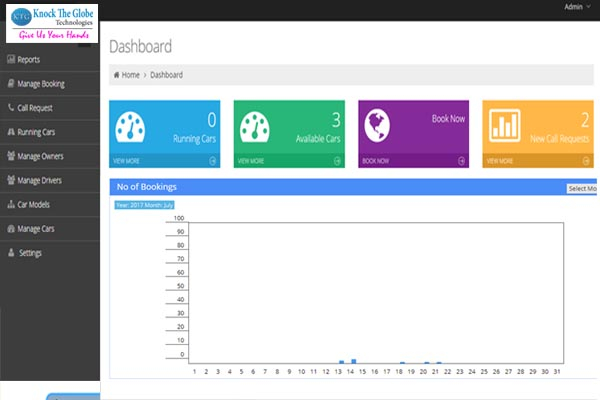
Task: Click arrow circle on New Call Requests footer
Action: click(x=586, y=161)
